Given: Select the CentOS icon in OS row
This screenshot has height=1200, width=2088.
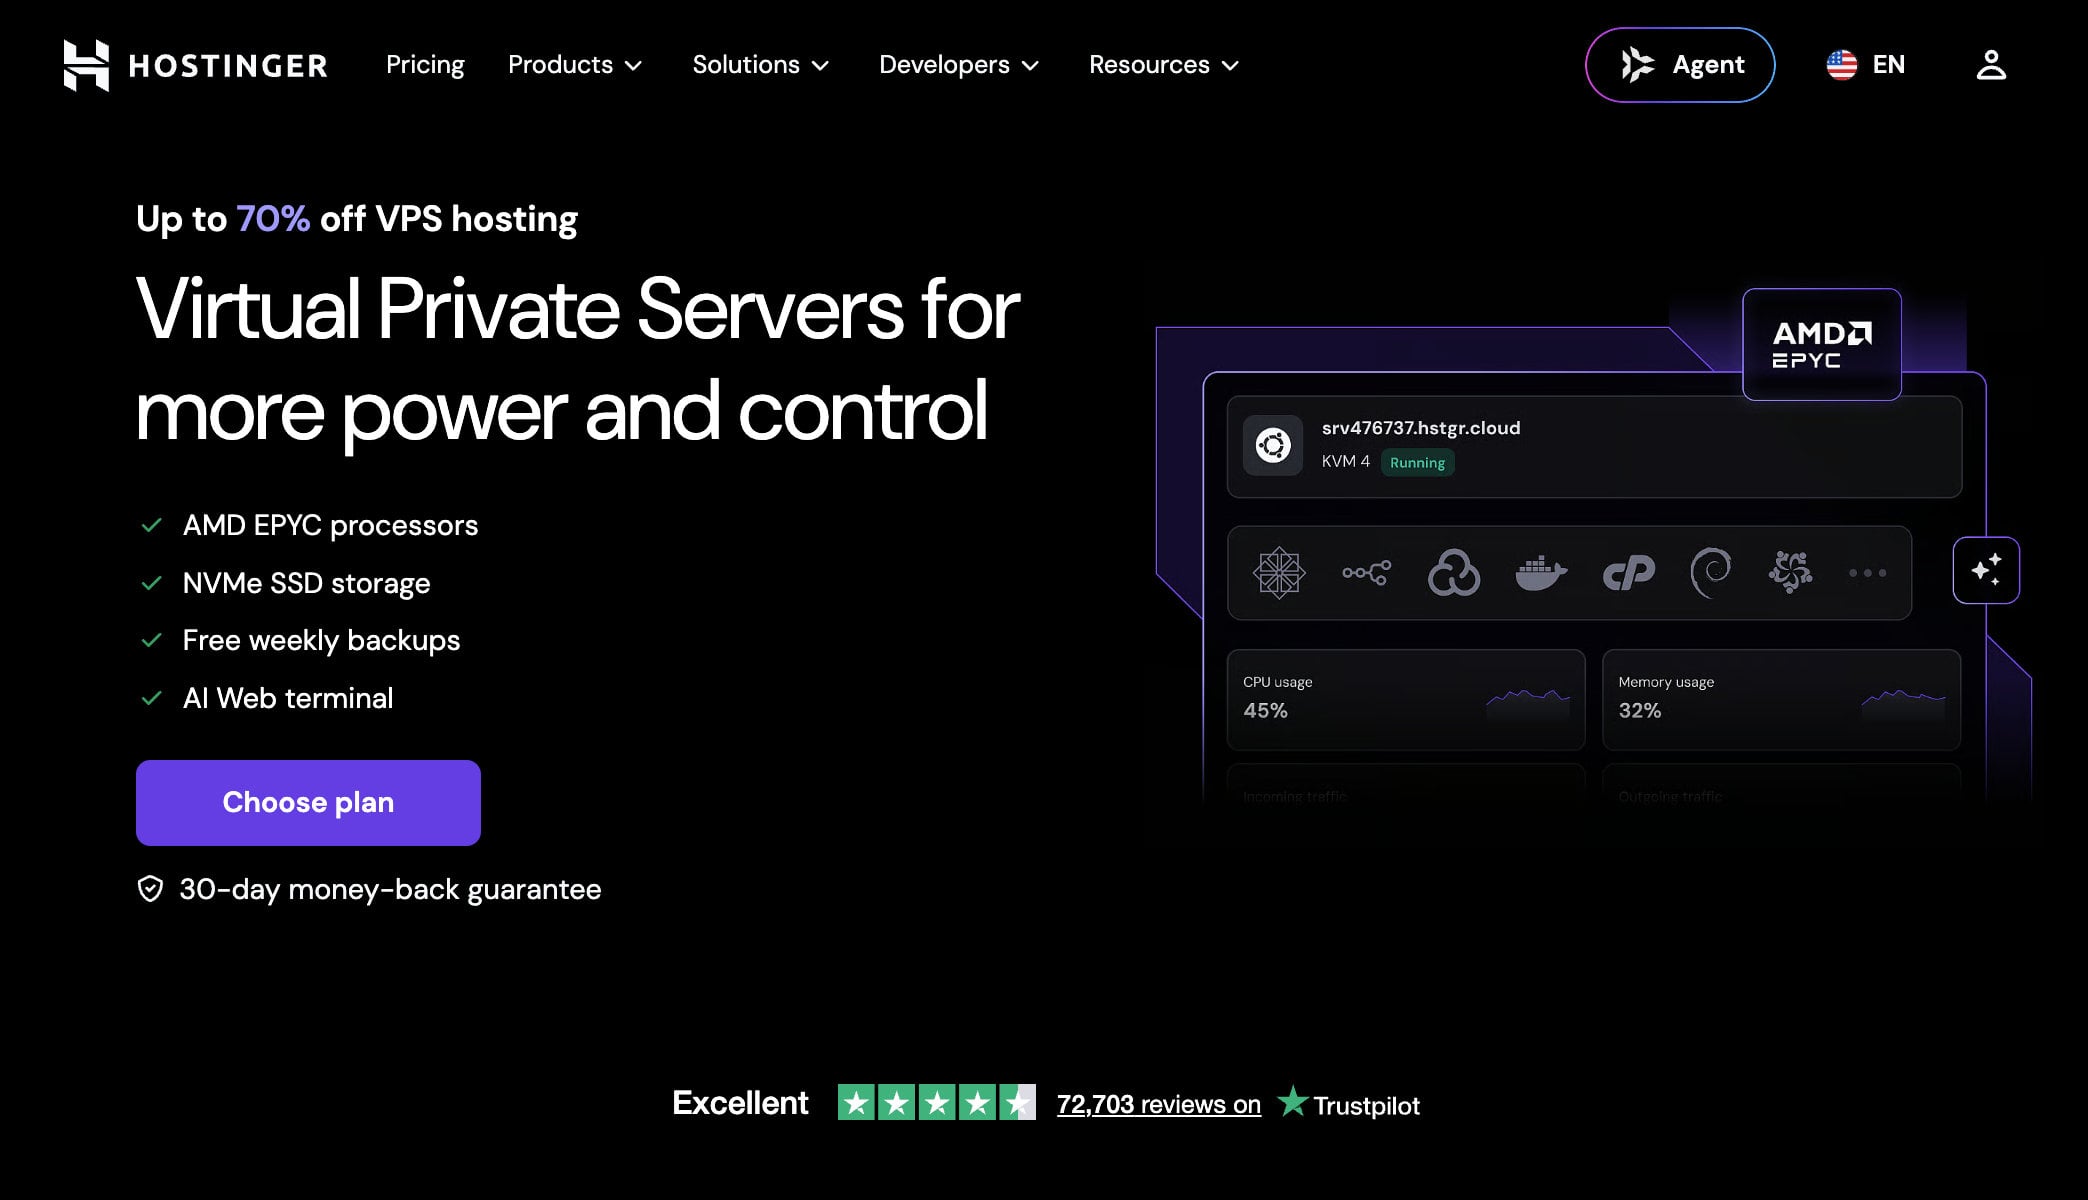Looking at the screenshot, I should pyautogui.click(x=1279, y=573).
